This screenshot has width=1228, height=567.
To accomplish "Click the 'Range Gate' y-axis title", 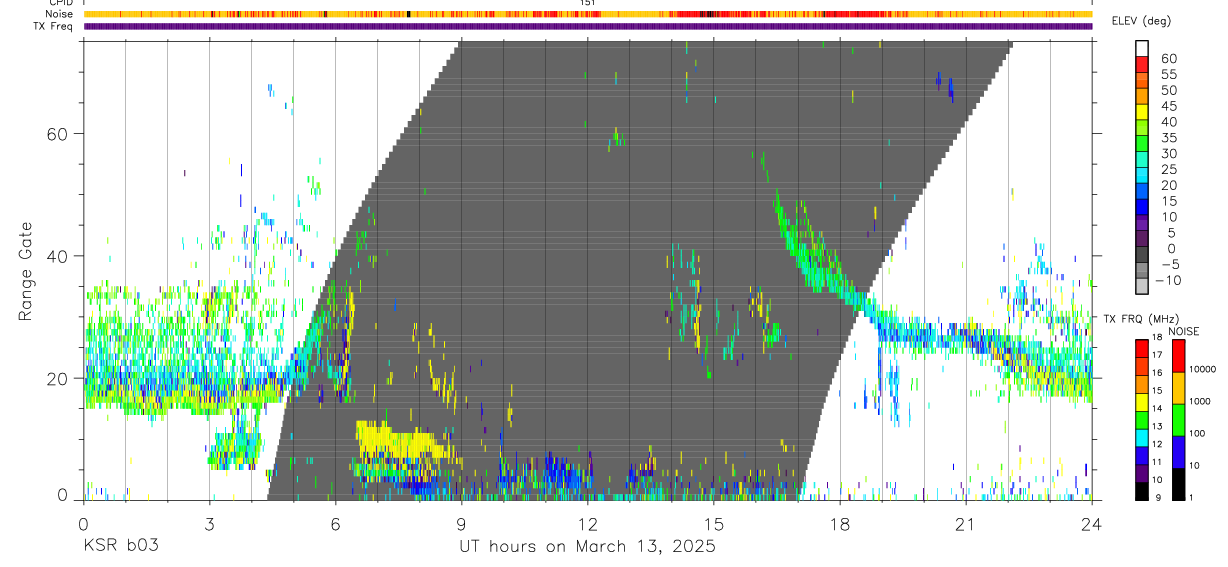I will (27, 270).
